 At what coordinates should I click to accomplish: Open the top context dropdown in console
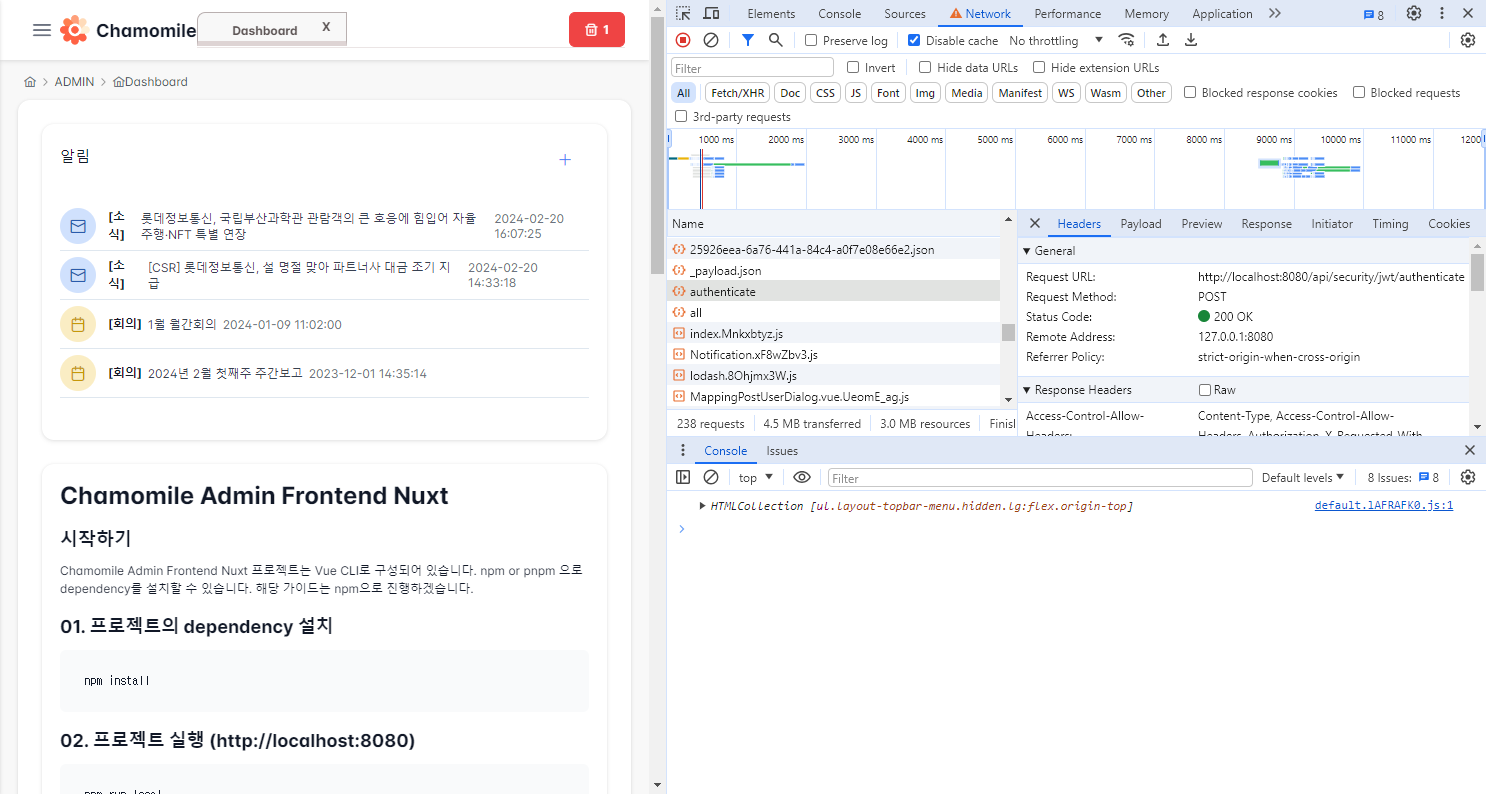(x=756, y=477)
